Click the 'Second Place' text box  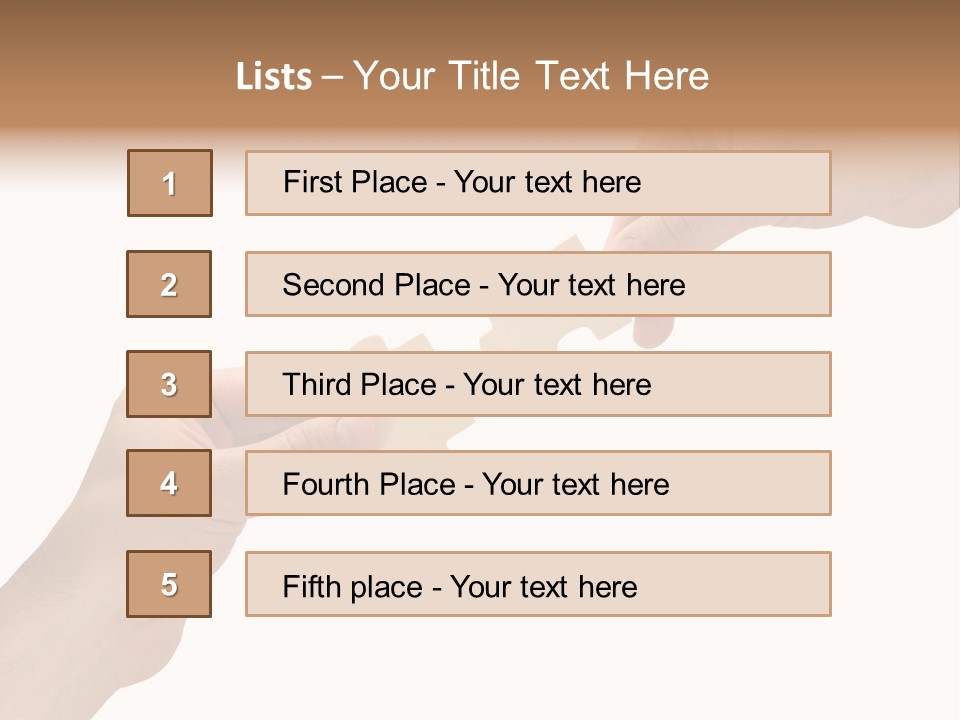pyautogui.click(x=538, y=284)
